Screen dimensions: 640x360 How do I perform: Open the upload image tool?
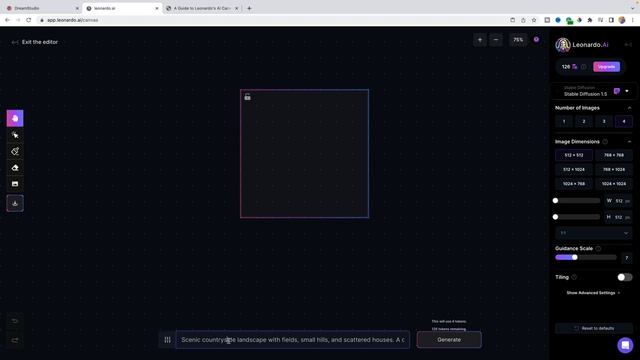tap(15, 184)
